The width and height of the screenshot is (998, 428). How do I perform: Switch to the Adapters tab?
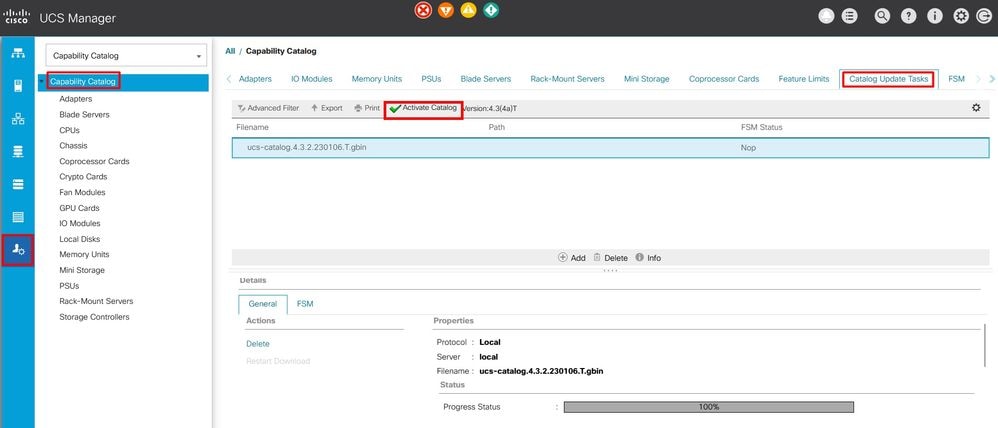tap(255, 79)
